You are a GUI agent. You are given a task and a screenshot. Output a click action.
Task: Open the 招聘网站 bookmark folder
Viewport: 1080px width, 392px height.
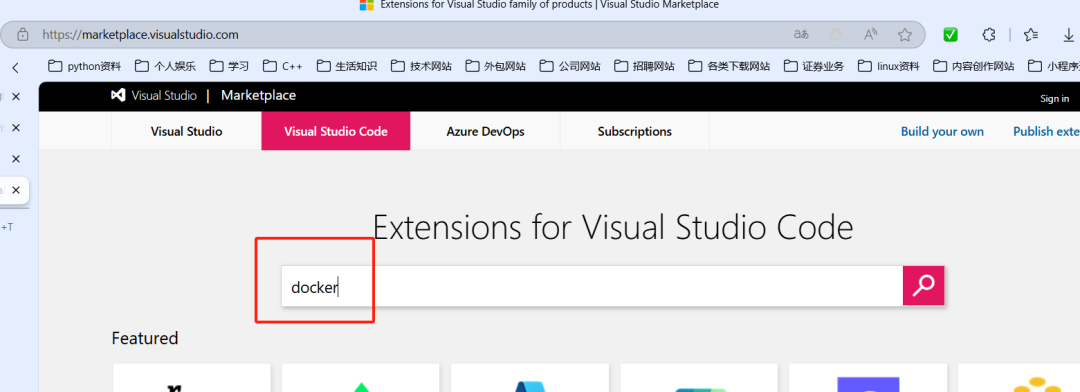click(644, 66)
